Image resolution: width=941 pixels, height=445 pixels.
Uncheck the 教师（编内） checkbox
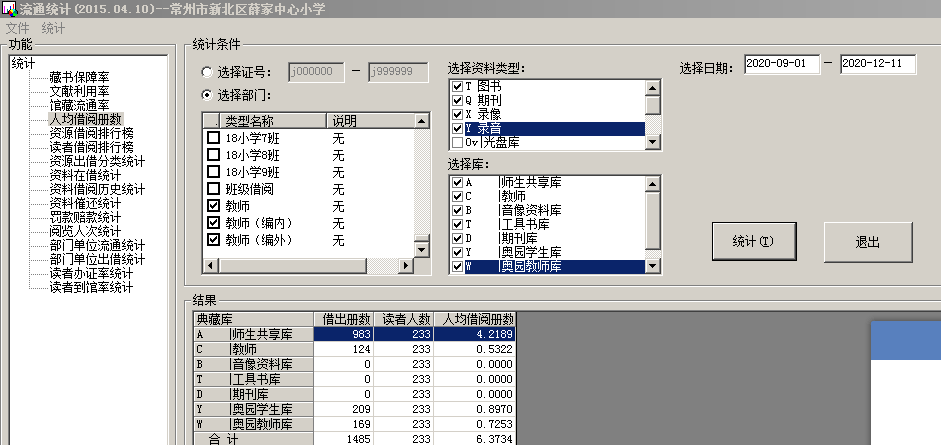coord(213,223)
